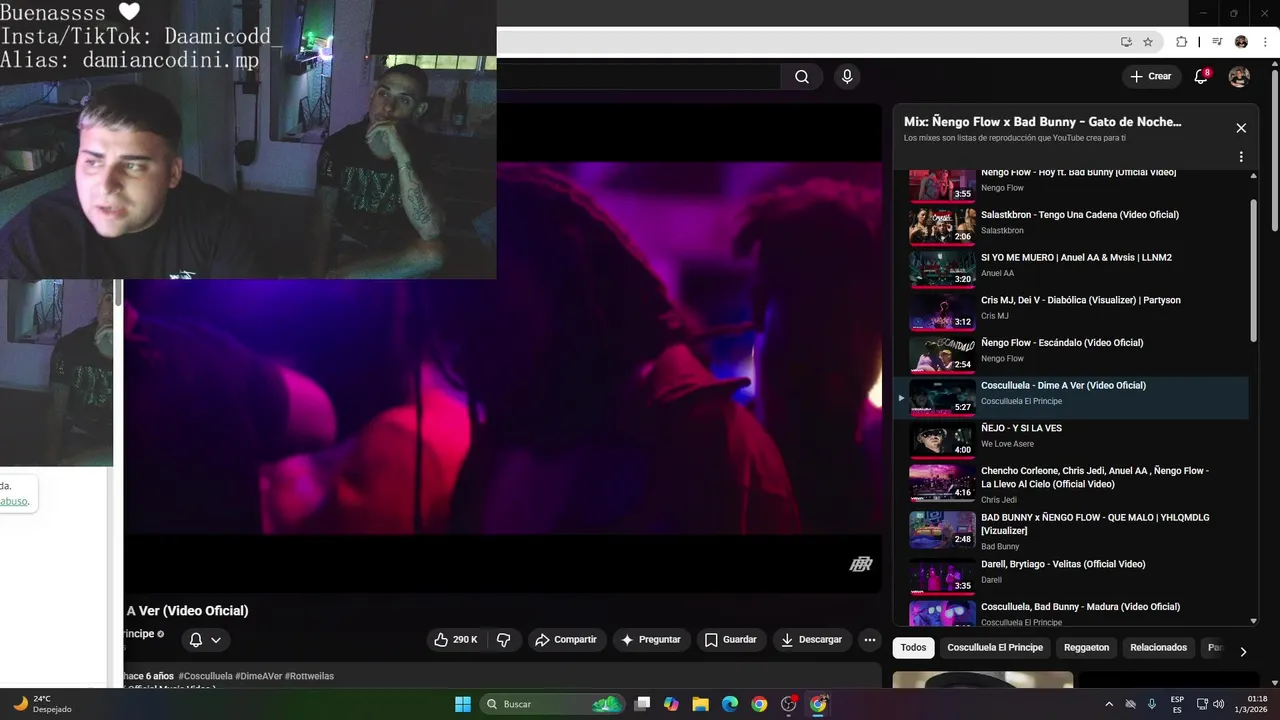Viewport: 1280px width, 720px height.
Task: Bookmark this page with the star icon
Action: 1148,42
